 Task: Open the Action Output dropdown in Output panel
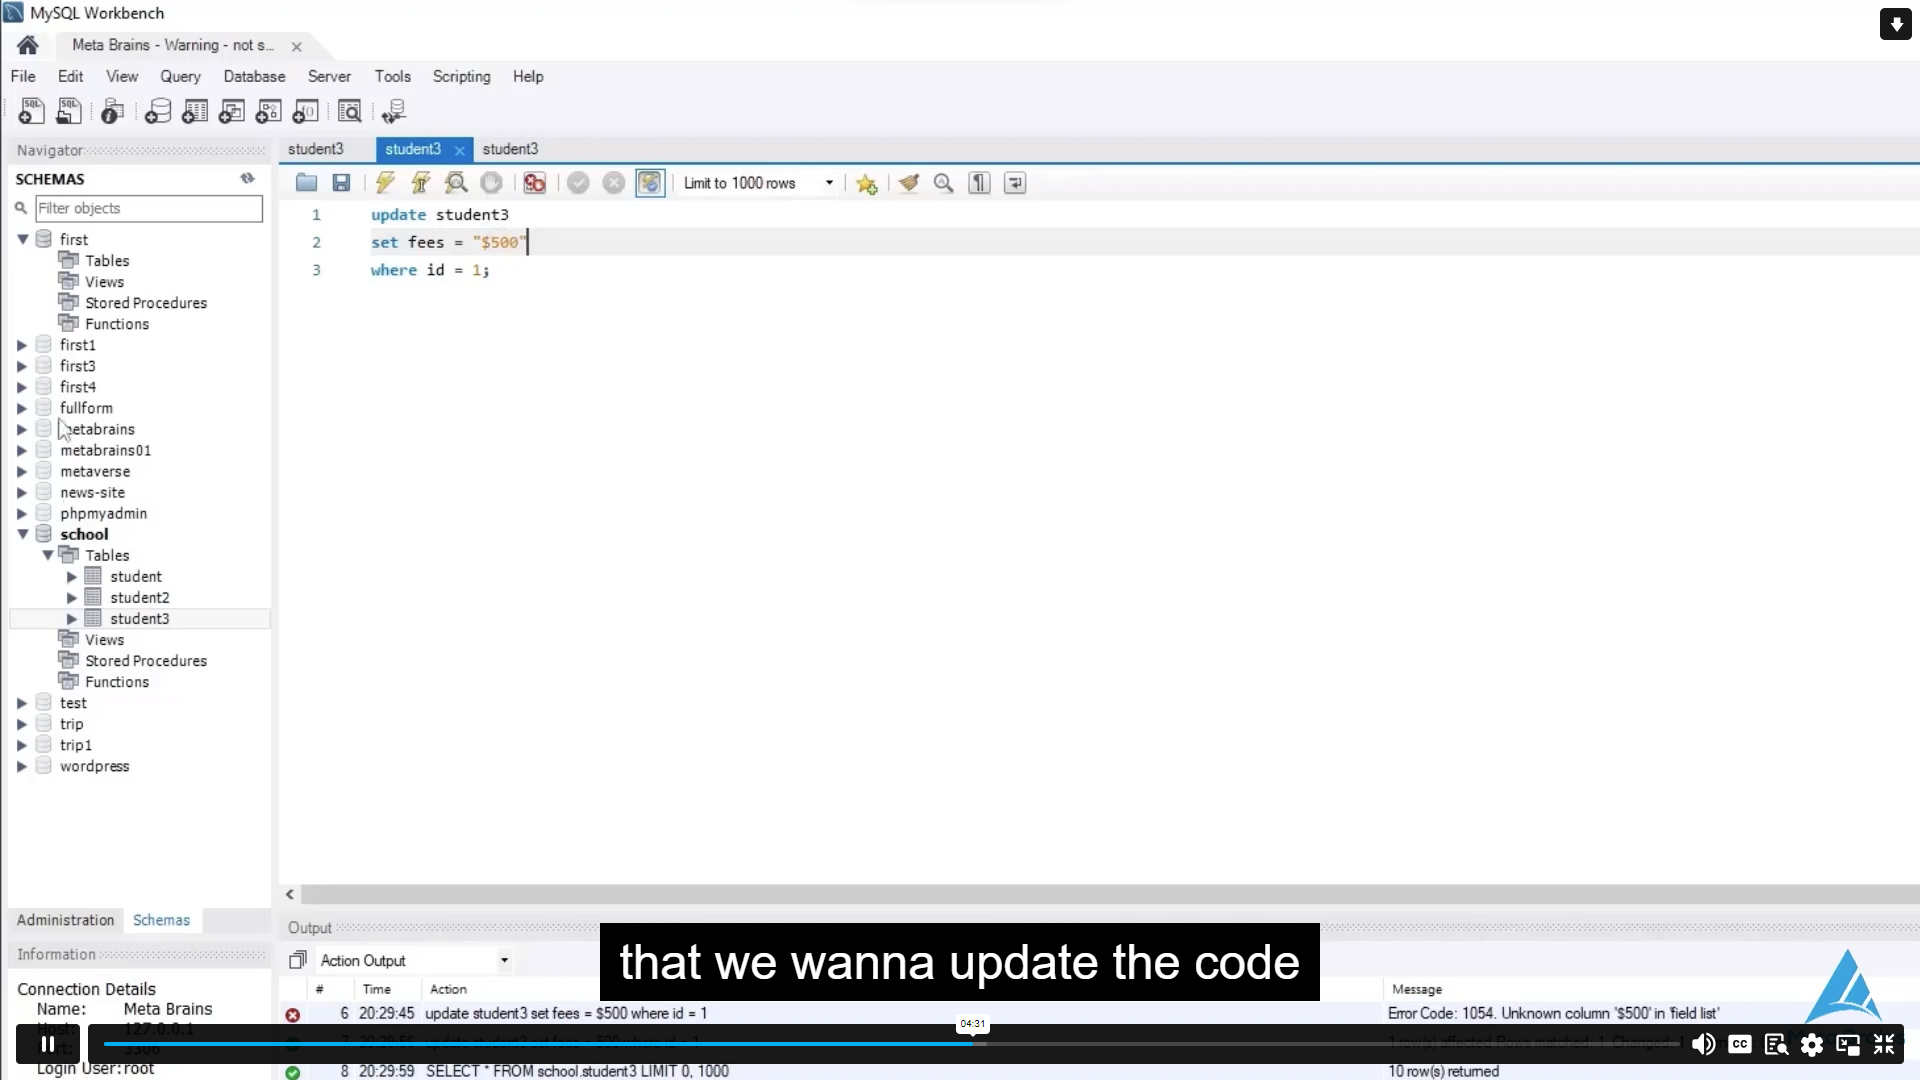tap(505, 960)
